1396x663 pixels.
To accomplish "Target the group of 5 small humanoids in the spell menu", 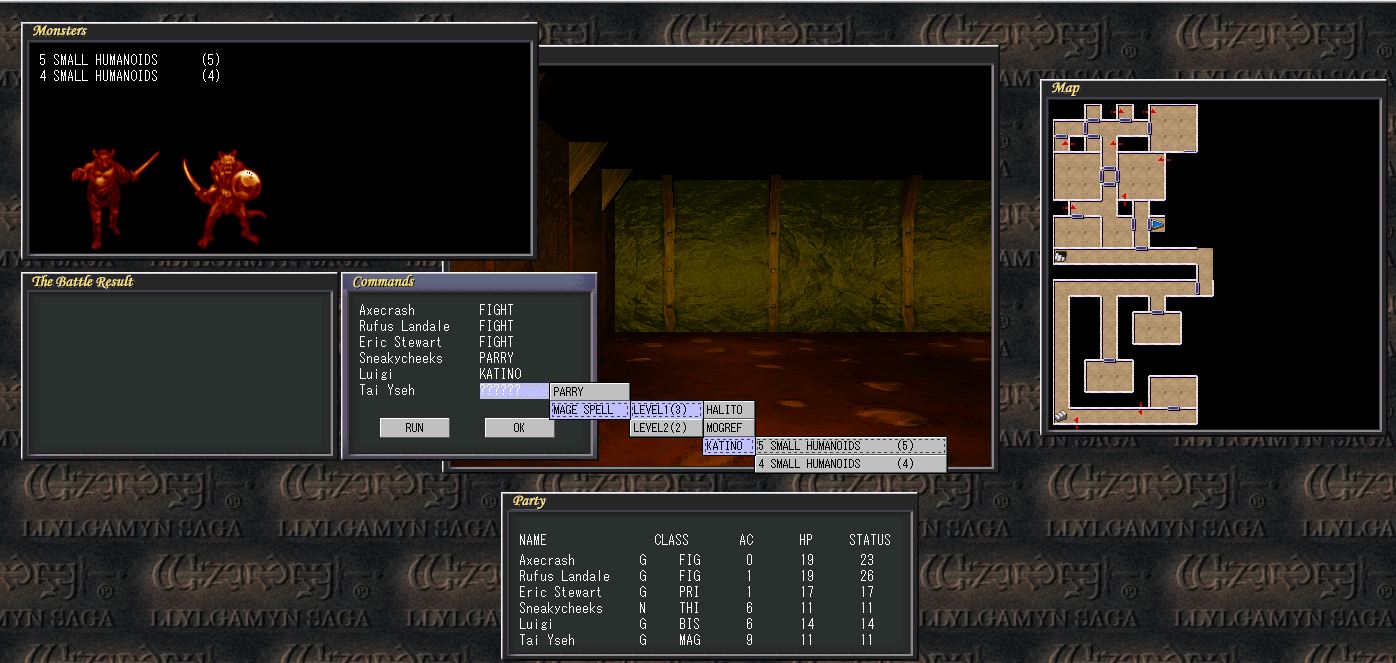I will pyautogui.click(x=850, y=446).
